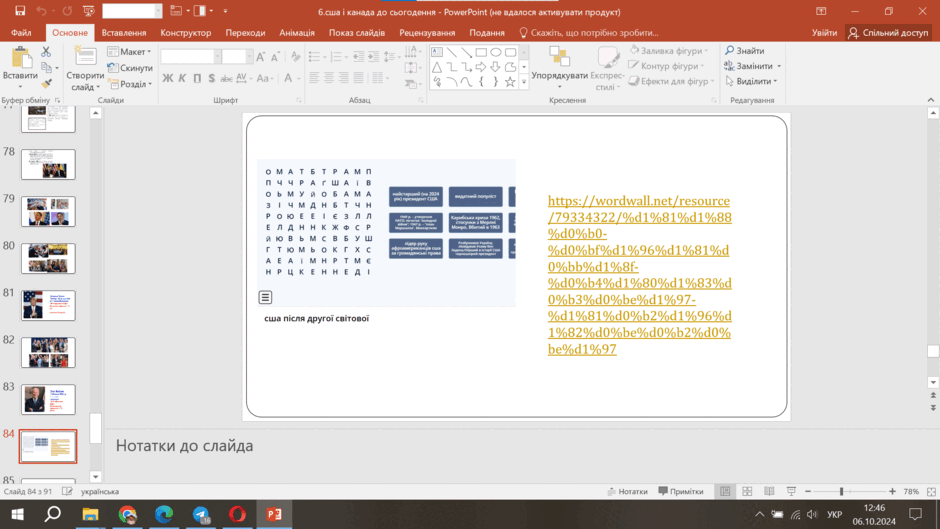The height and width of the screenshot is (529, 940).
Task: Save the presentation with the floppy disk icon
Action: 20,11
